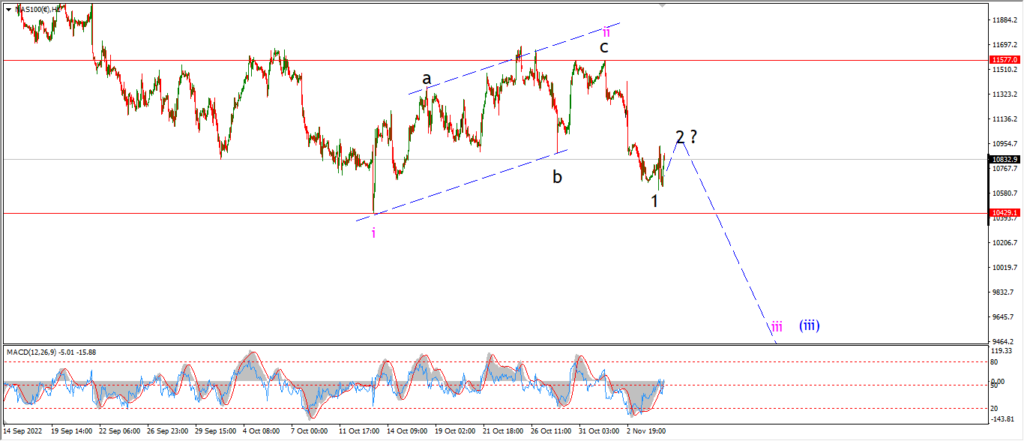This screenshot has width=1024, height=441.
Task: Click the '21 Oct 18:00' date label
Action: 502,432
